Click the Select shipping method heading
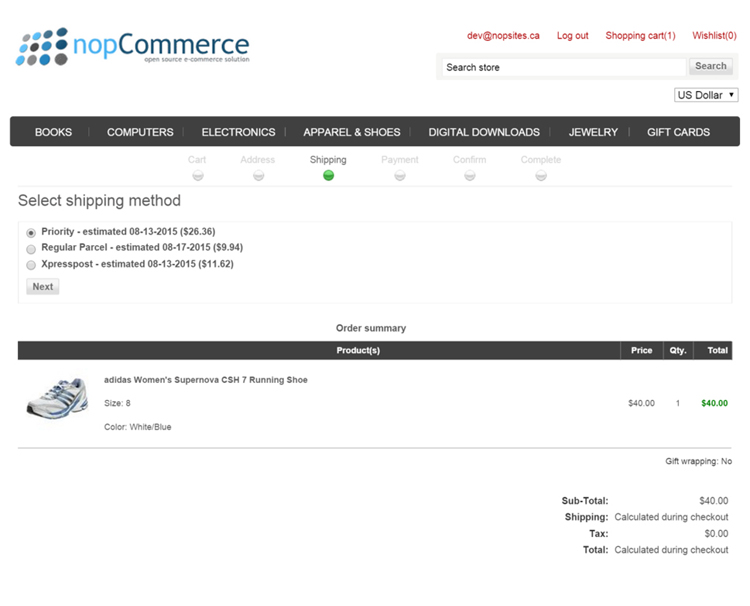750x606 pixels. click(x=99, y=200)
